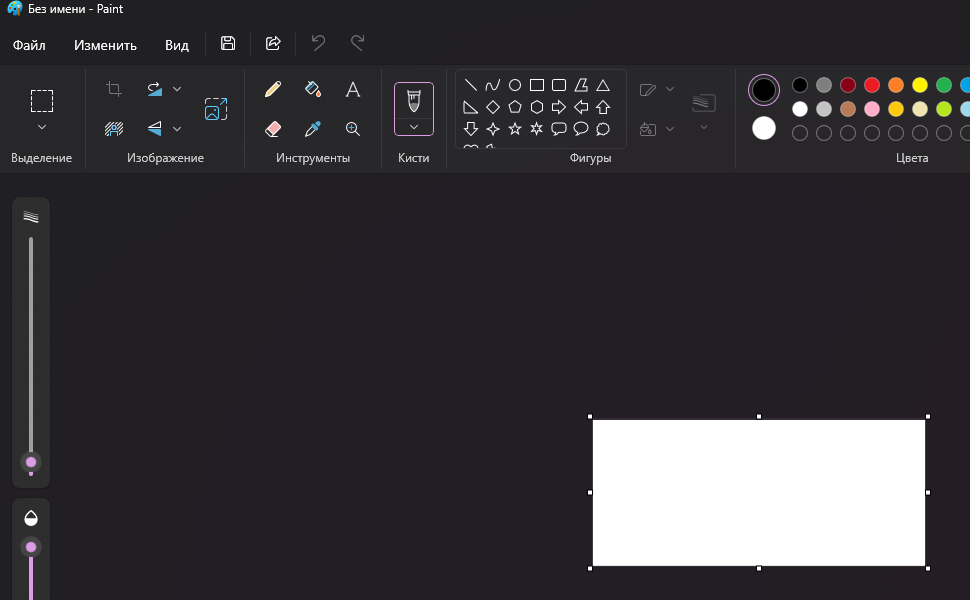This screenshot has width=970, height=600.
Task: Select Color 2 white secondary circle
Action: click(764, 128)
